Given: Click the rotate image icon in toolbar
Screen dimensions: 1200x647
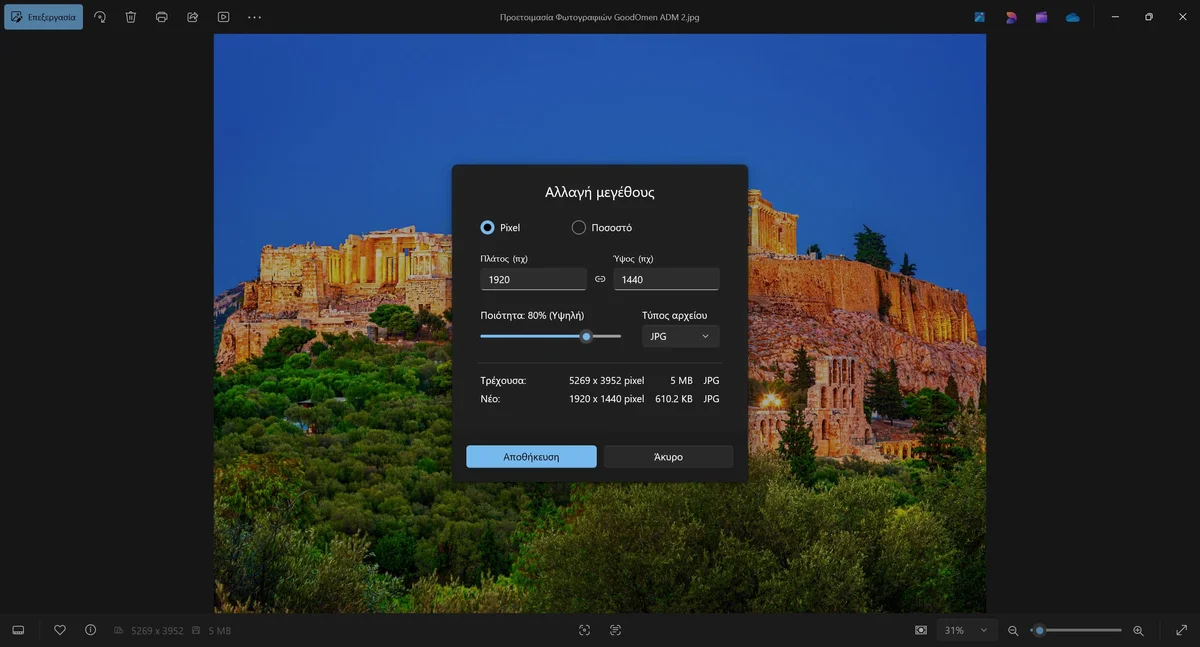Looking at the screenshot, I should pos(100,17).
